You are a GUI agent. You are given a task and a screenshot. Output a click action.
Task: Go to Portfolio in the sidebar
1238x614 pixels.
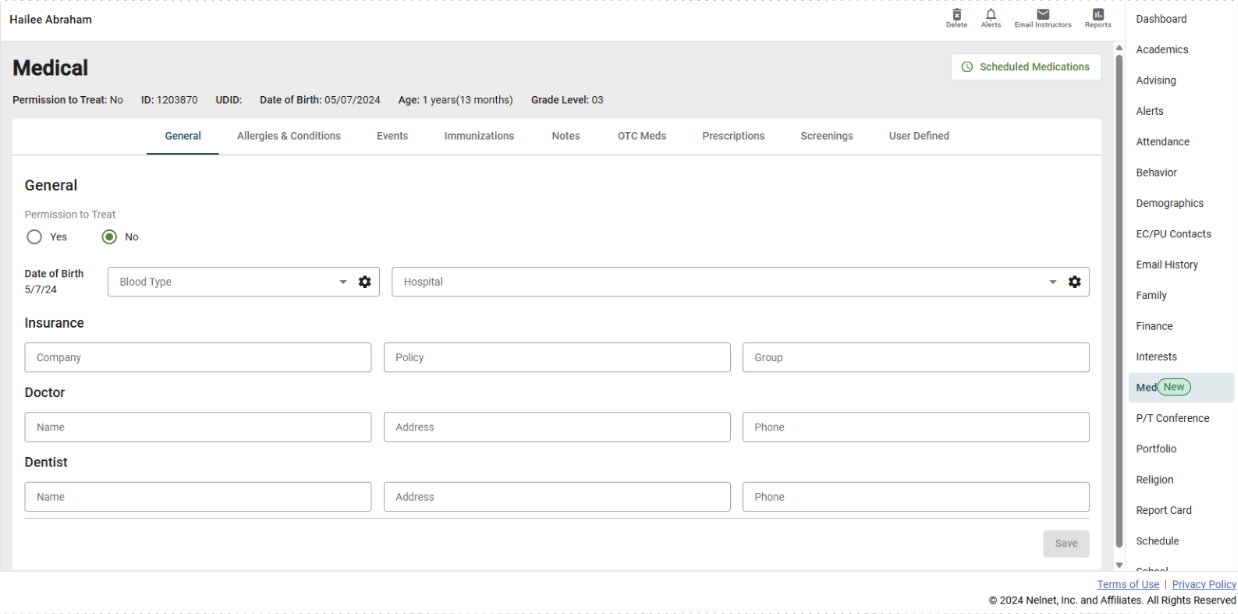click(x=1156, y=449)
